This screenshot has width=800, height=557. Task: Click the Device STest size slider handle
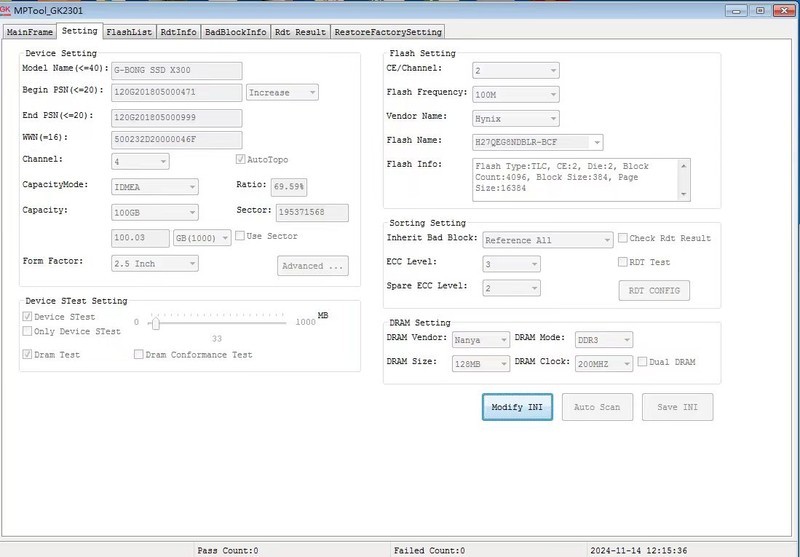[x=155, y=322]
